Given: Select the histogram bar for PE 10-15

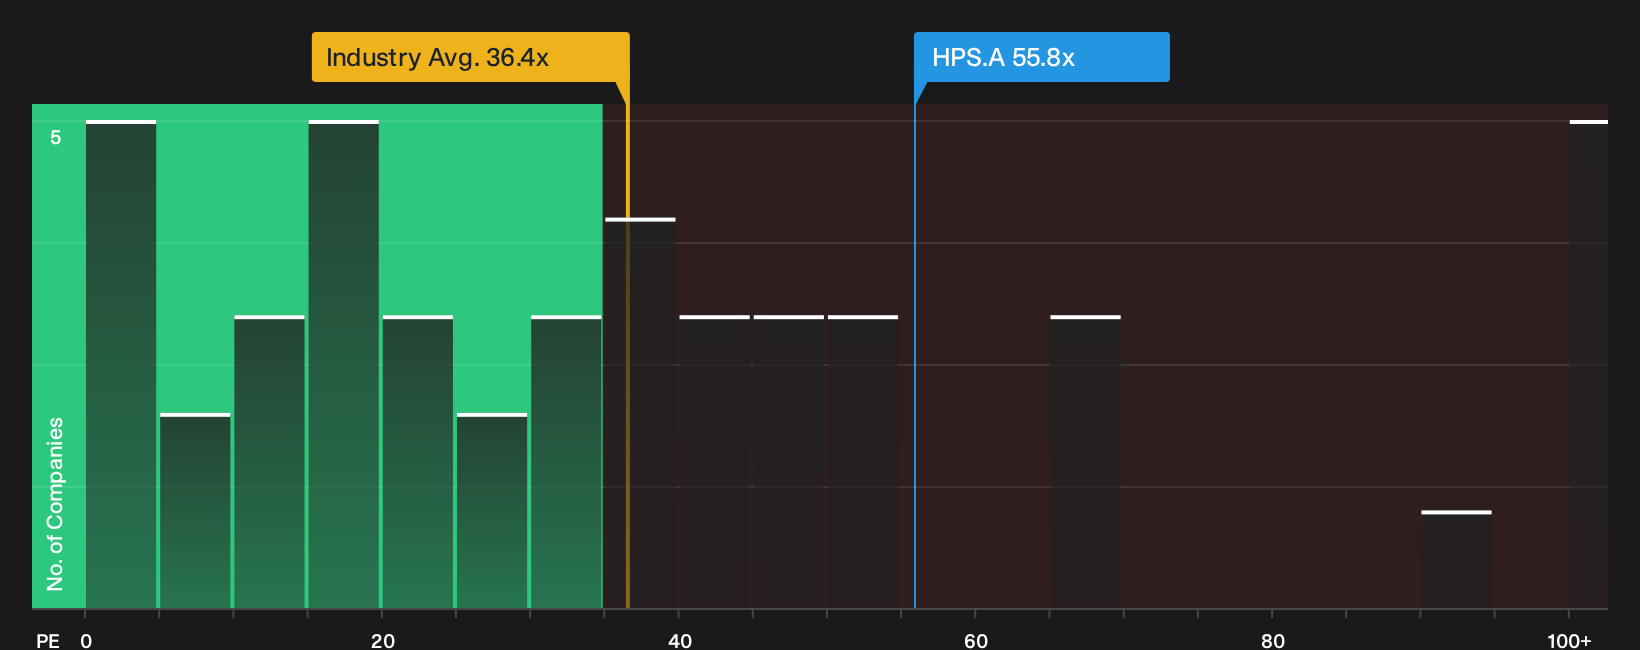Looking at the screenshot, I should 269,462.
